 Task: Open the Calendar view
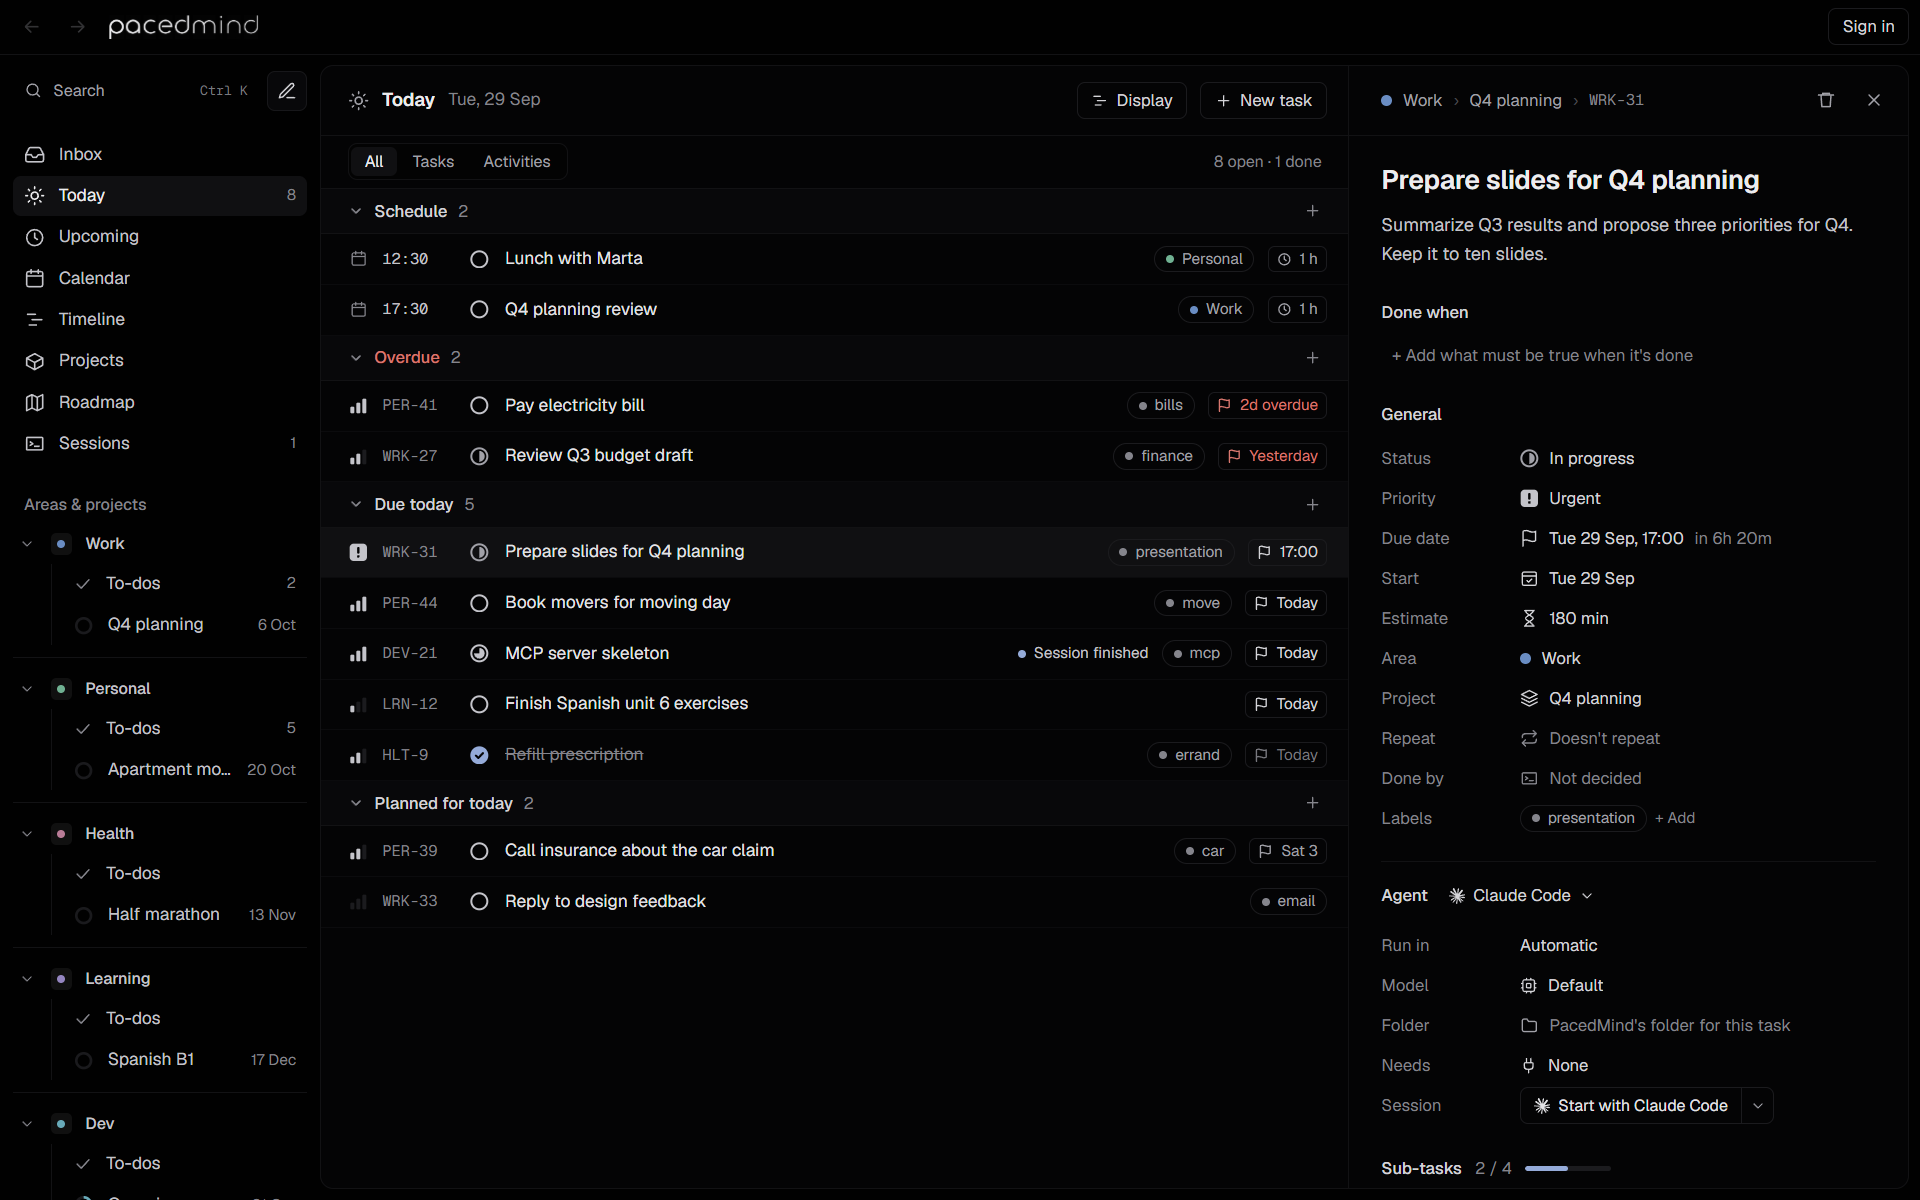click(x=160, y=278)
